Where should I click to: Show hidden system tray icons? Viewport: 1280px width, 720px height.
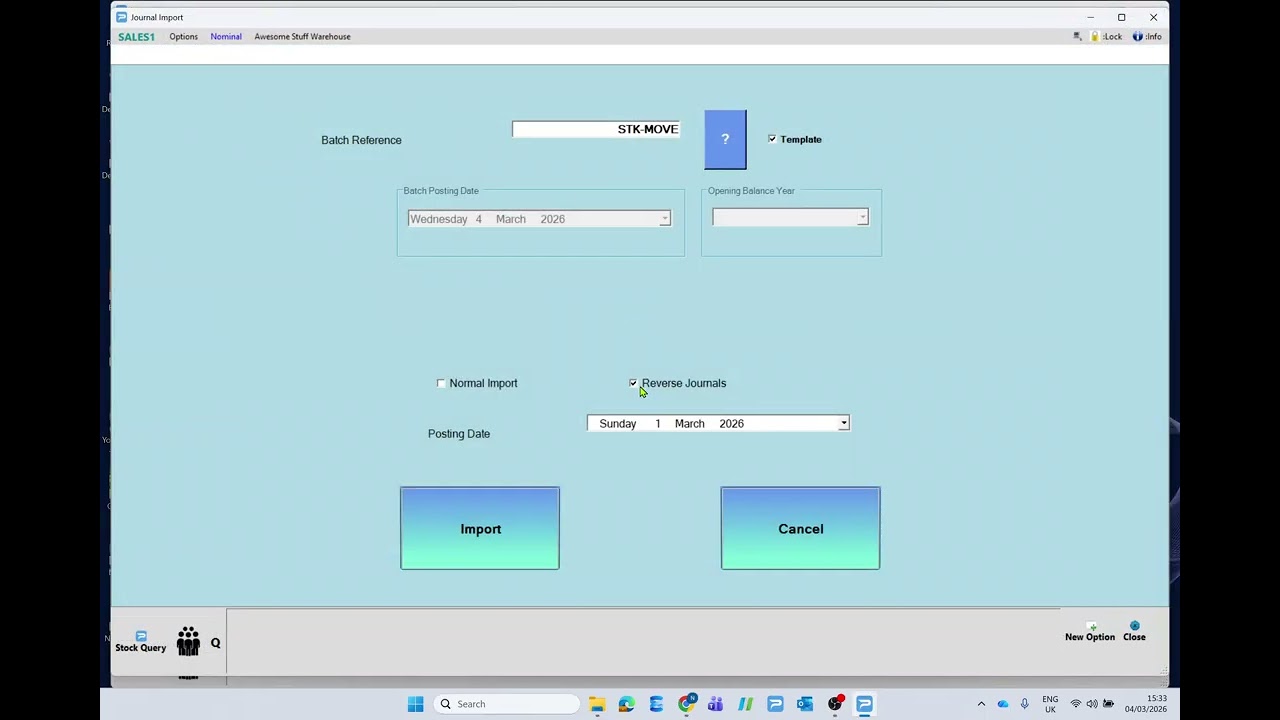(x=981, y=704)
